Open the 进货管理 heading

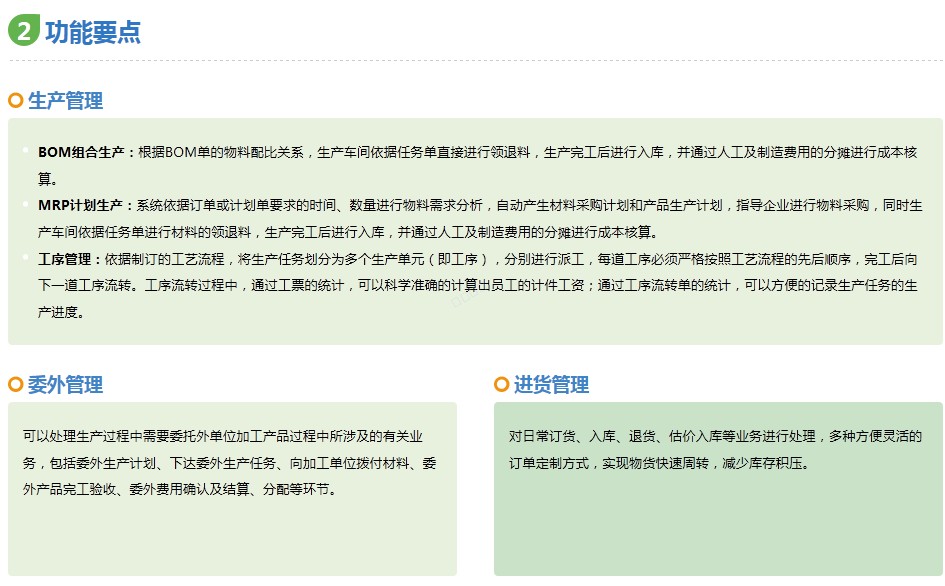click(x=551, y=385)
